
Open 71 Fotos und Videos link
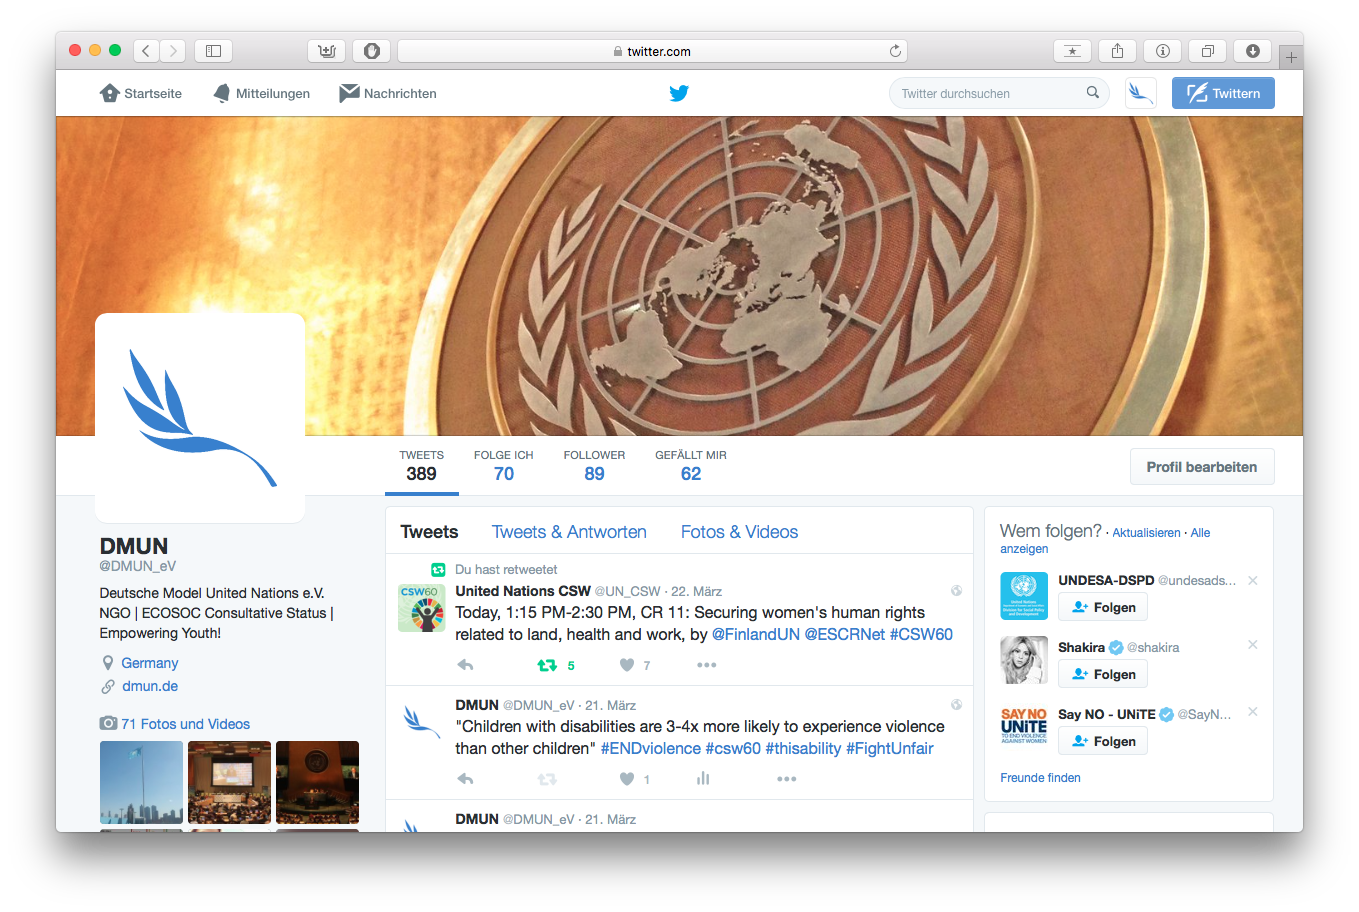[185, 724]
